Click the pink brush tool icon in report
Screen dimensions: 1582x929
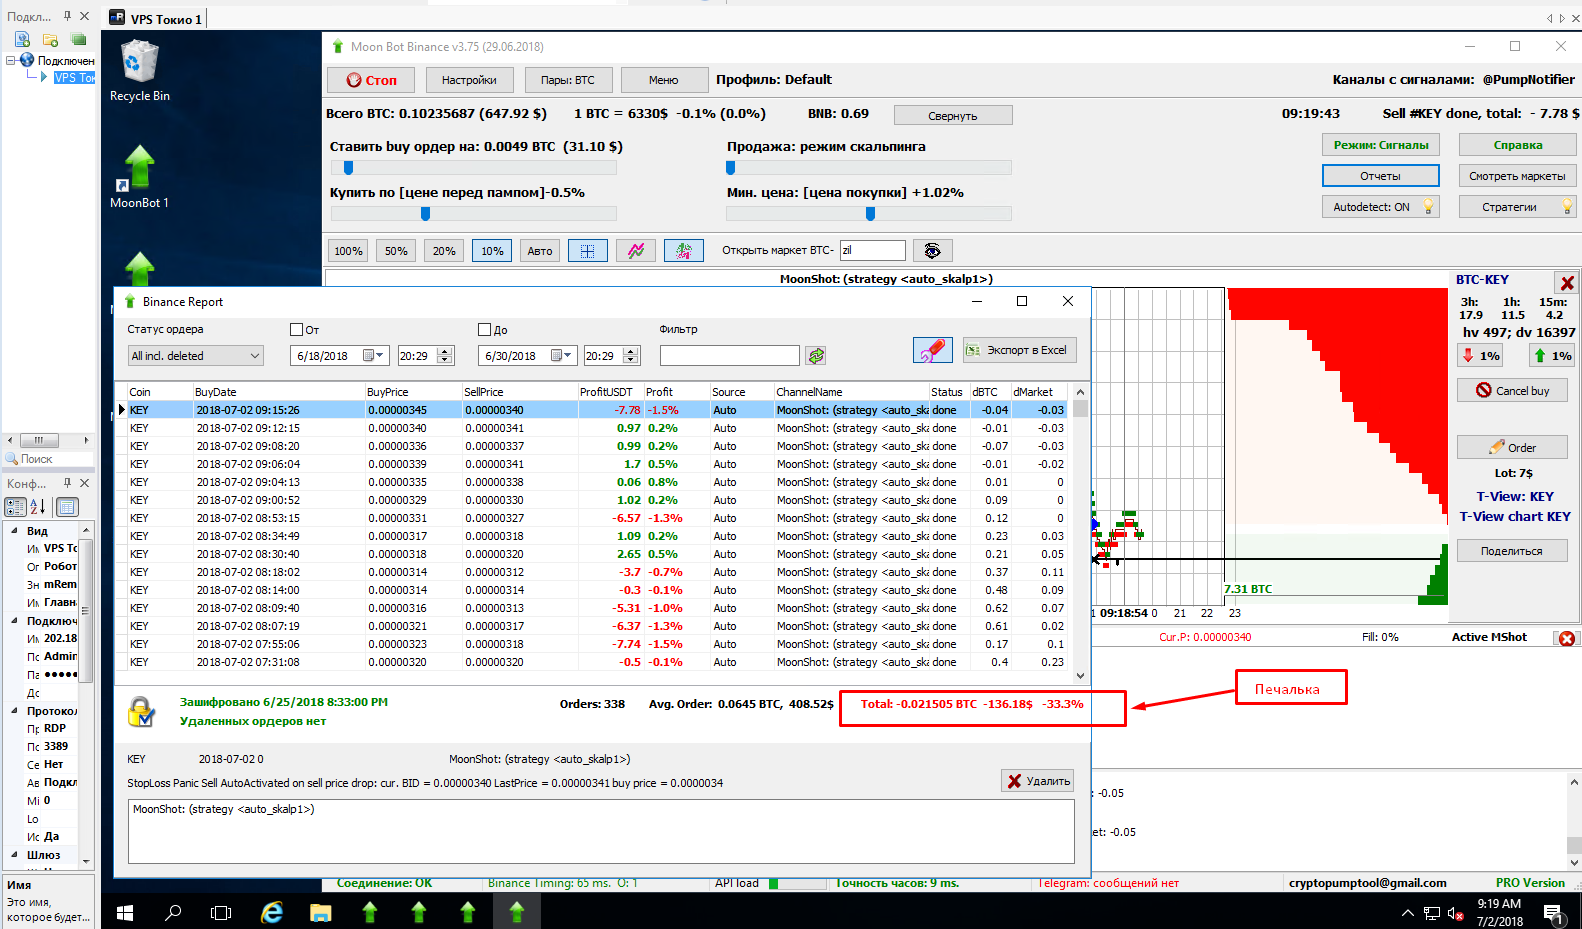point(932,350)
